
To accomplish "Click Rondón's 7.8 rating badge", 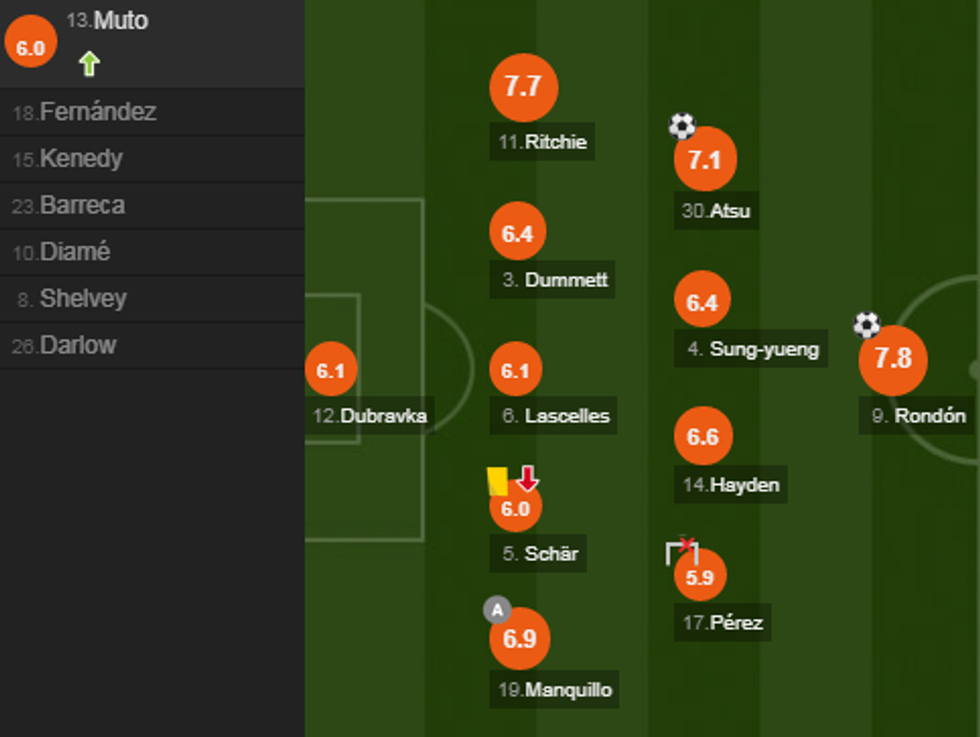I will click(893, 359).
